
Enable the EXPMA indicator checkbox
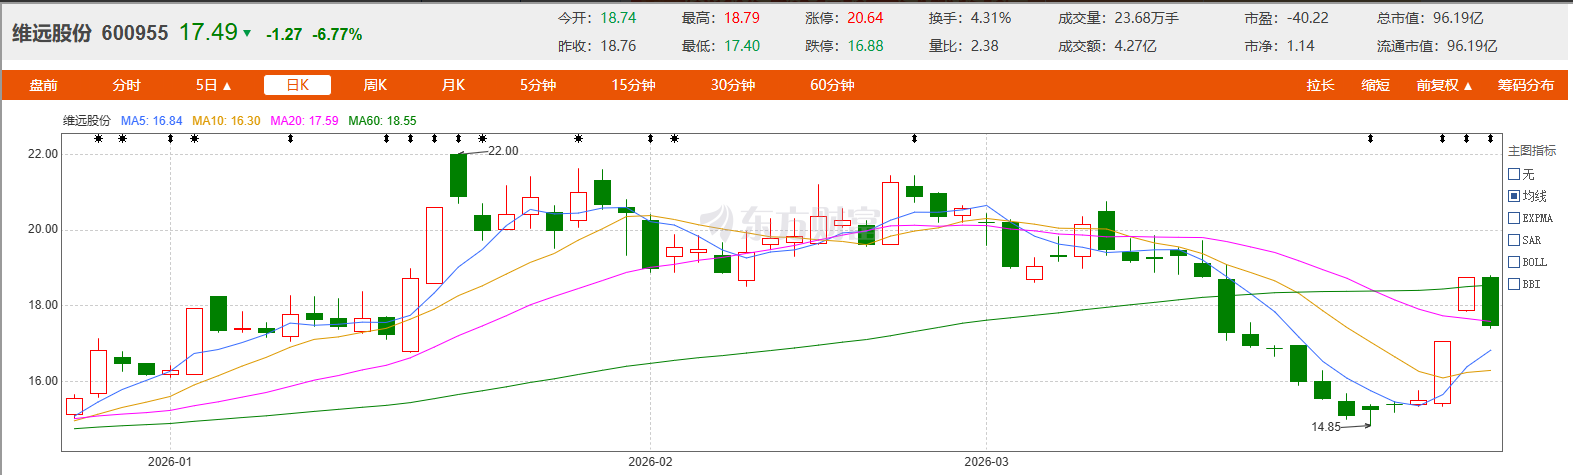1514,218
